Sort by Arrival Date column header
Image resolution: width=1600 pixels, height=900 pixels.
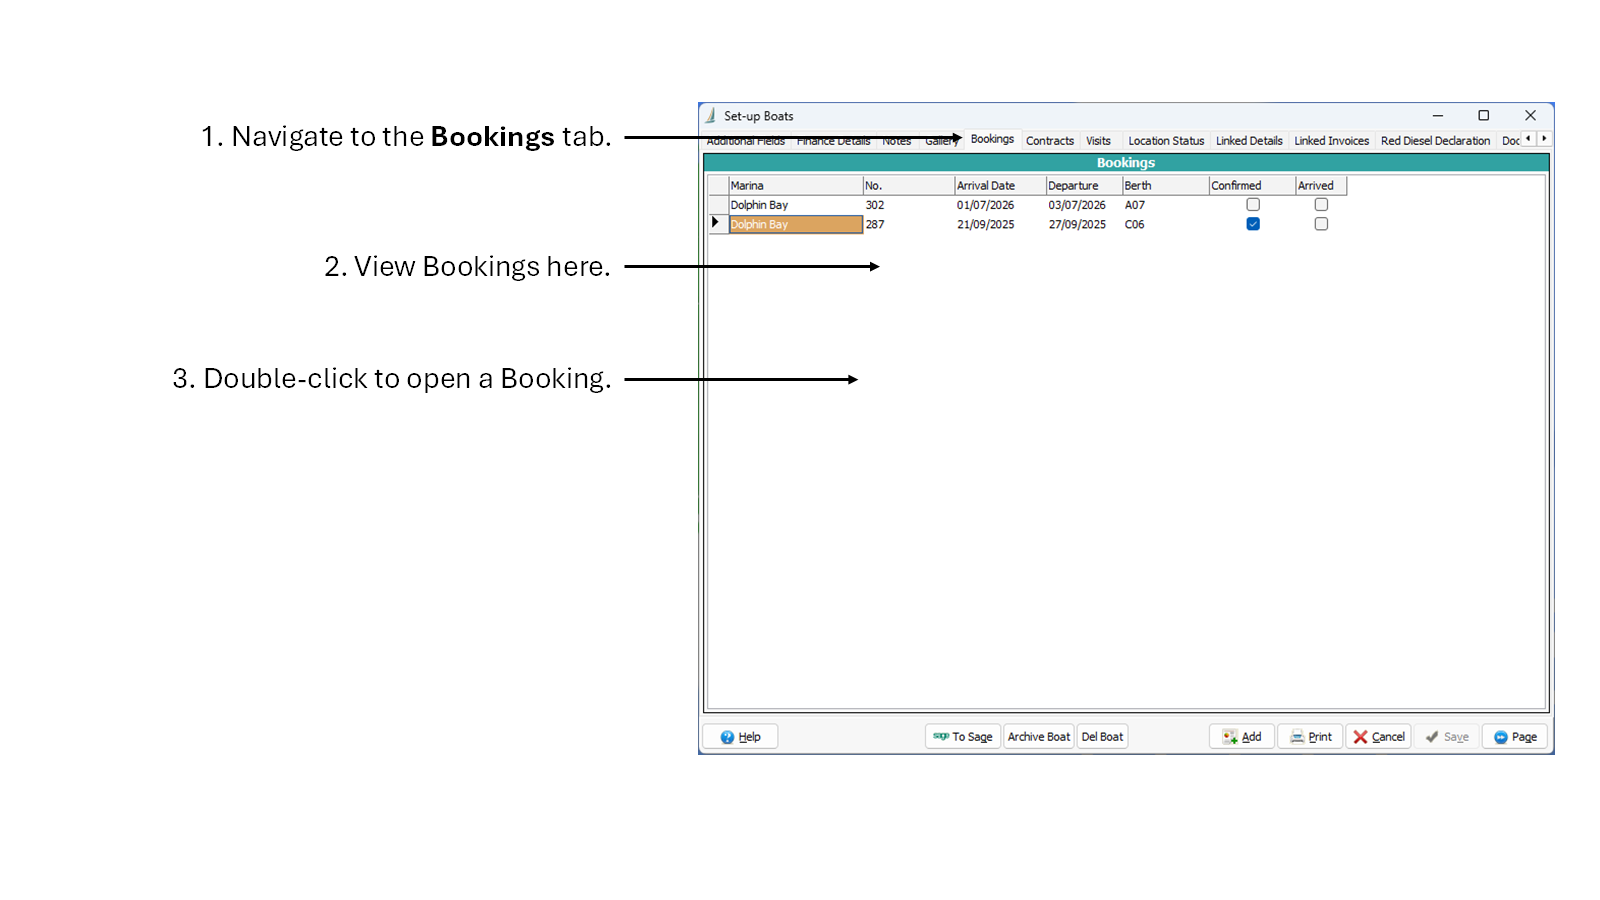1000,186
